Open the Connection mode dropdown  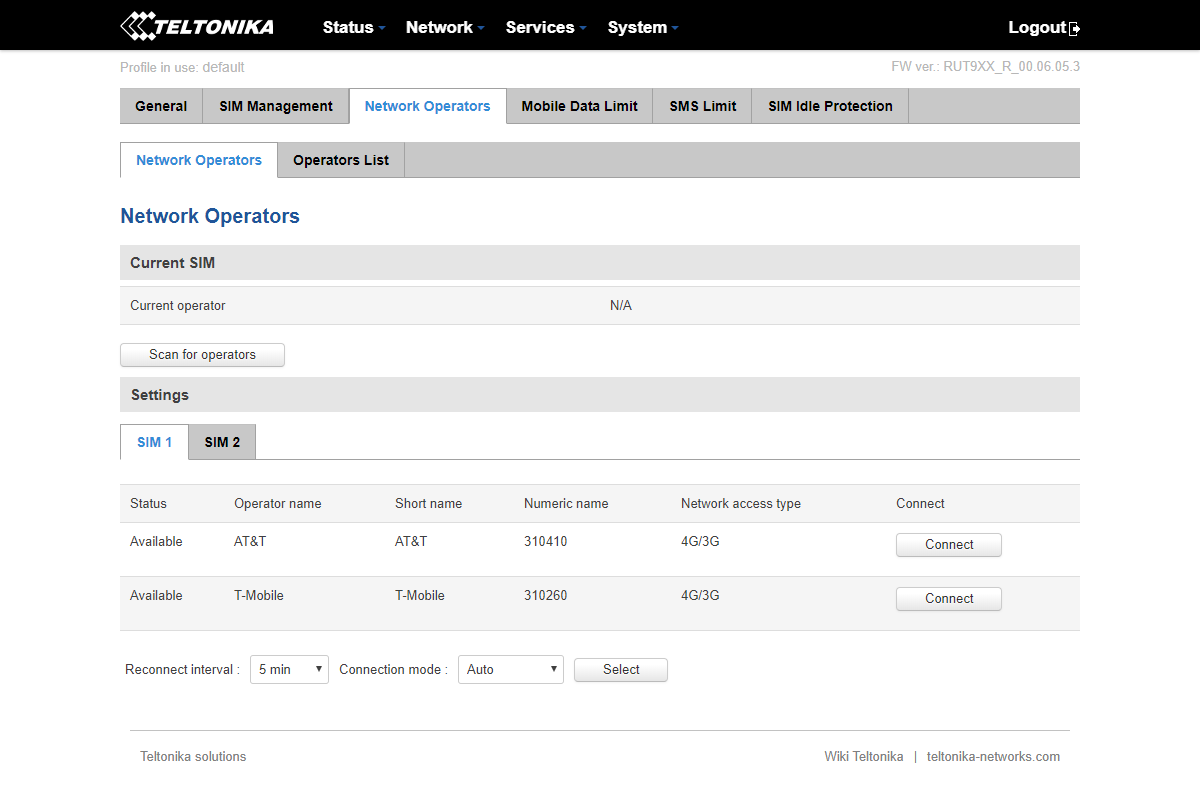click(510, 670)
